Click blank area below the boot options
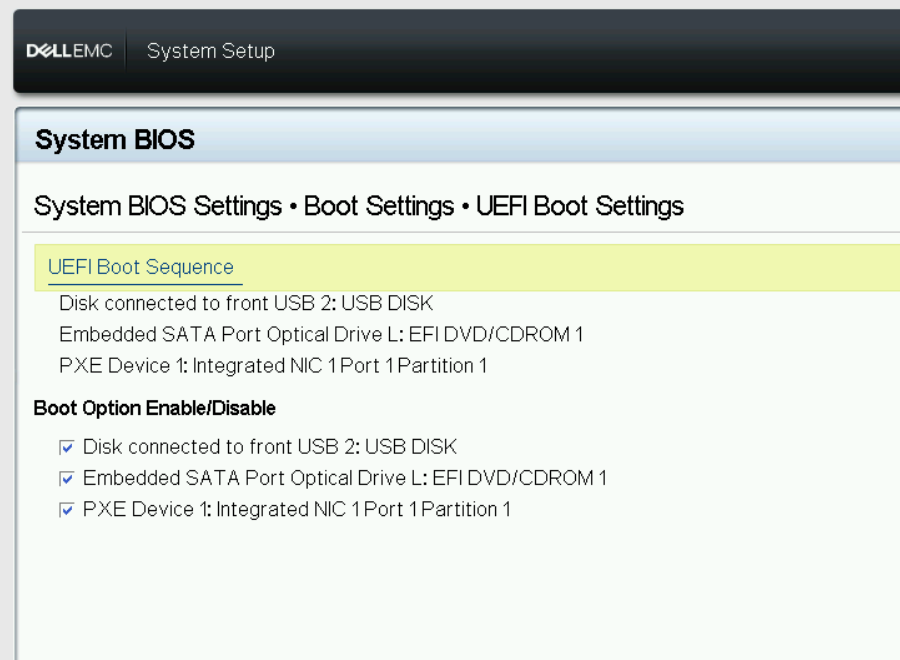This screenshot has width=900, height=660. click(459, 591)
